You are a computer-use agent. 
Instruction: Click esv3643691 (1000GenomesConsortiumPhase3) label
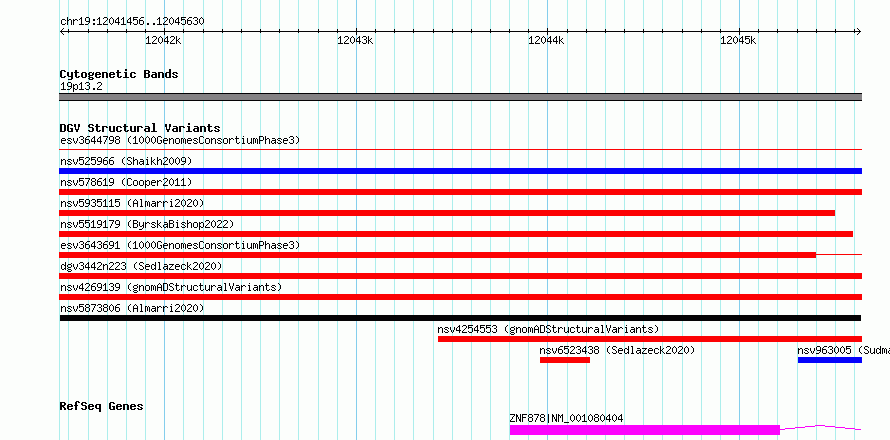(x=180, y=245)
